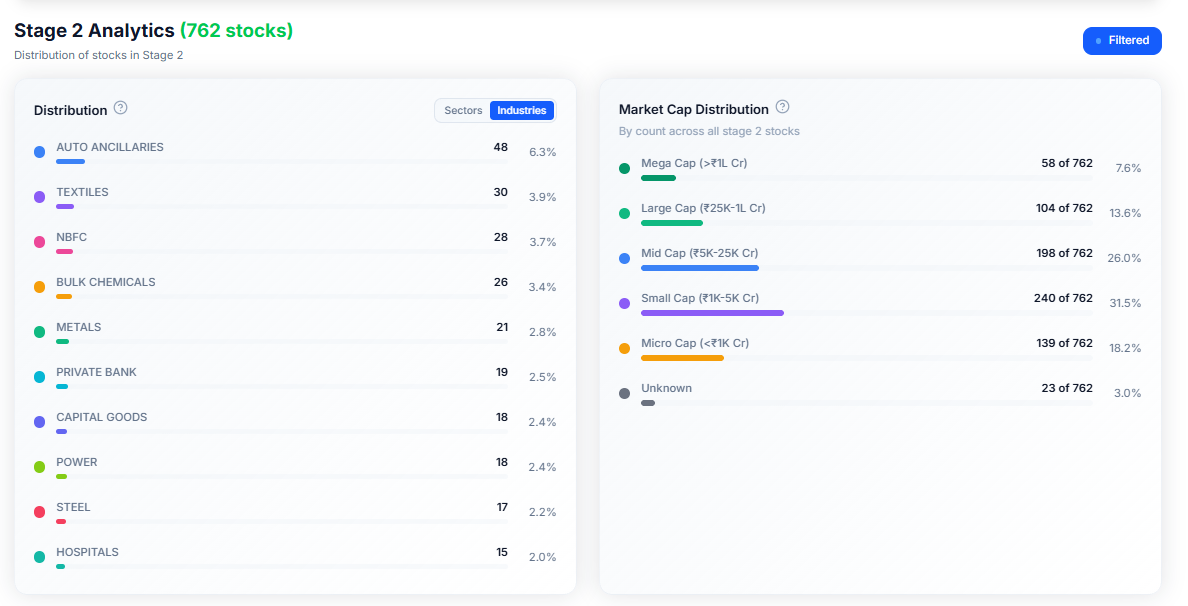Click the count 26 for BULK CHEMICALS
The image size is (1188, 606).
tap(501, 282)
